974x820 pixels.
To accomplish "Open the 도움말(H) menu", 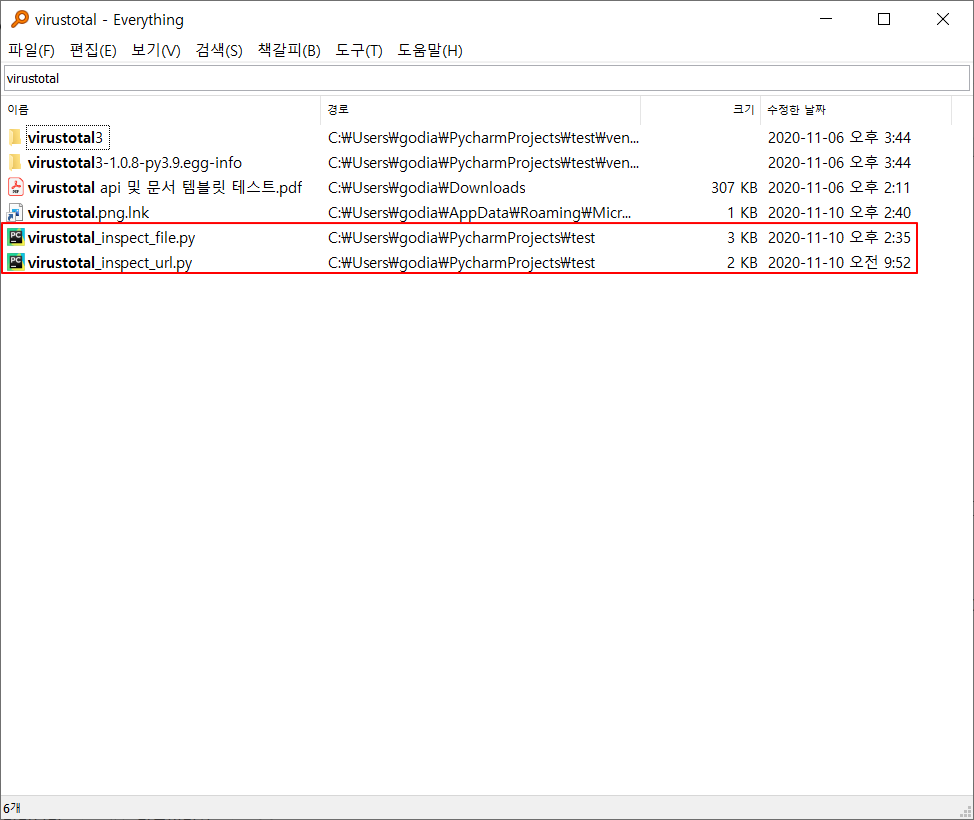I will point(430,50).
